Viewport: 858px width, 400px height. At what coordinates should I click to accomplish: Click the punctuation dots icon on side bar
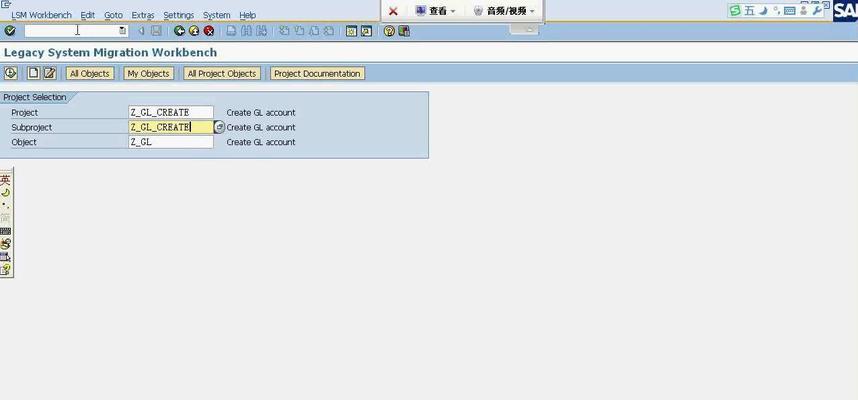pos(5,206)
